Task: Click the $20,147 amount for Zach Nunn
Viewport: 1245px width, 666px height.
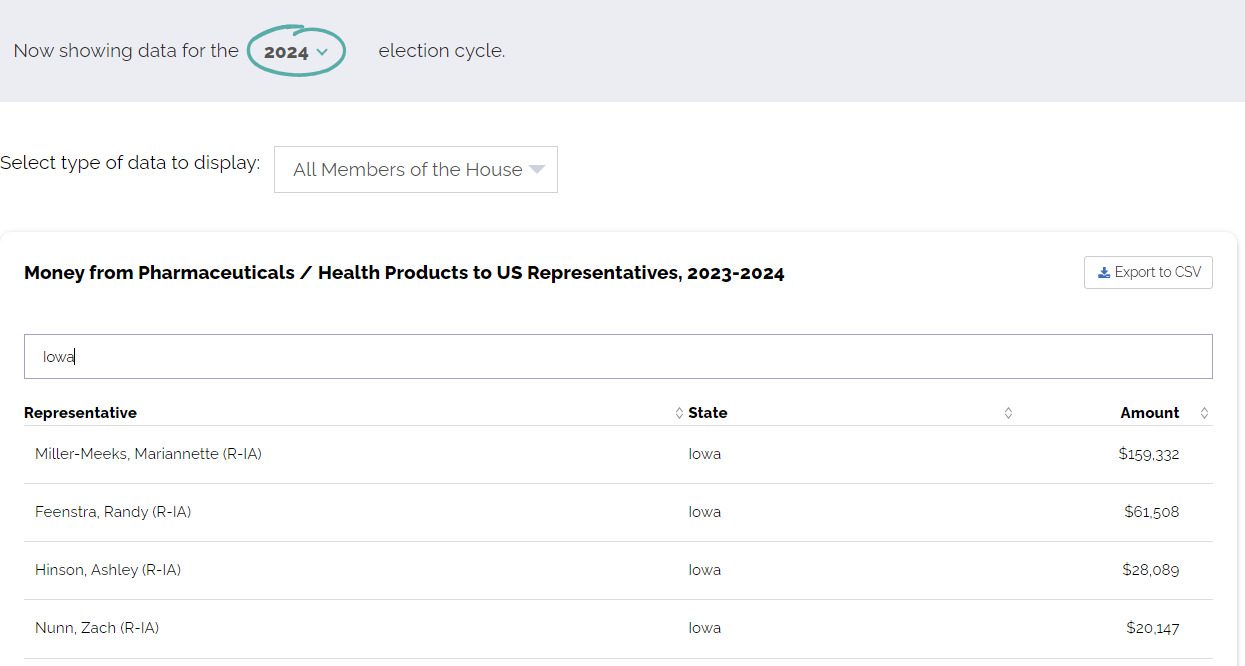Action: pos(1155,627)
